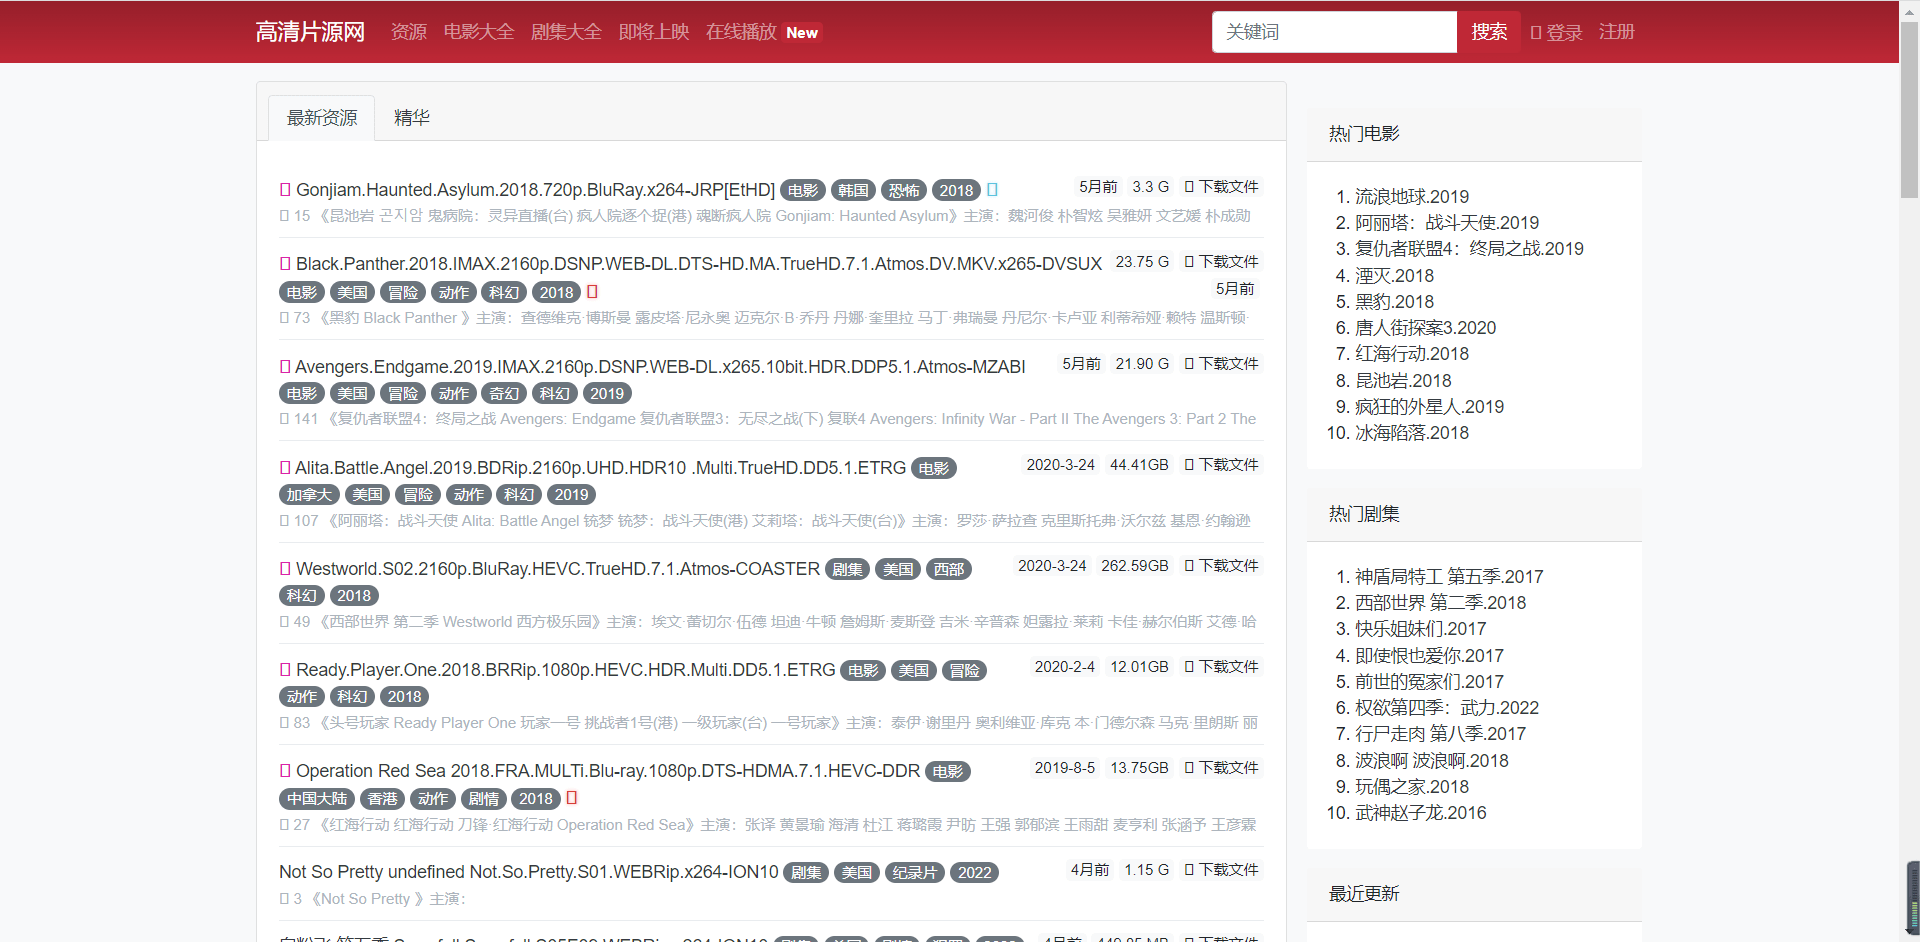Click the 注册 register link
Screen dimensions: 1920x942
click(x=1616, y=32)
